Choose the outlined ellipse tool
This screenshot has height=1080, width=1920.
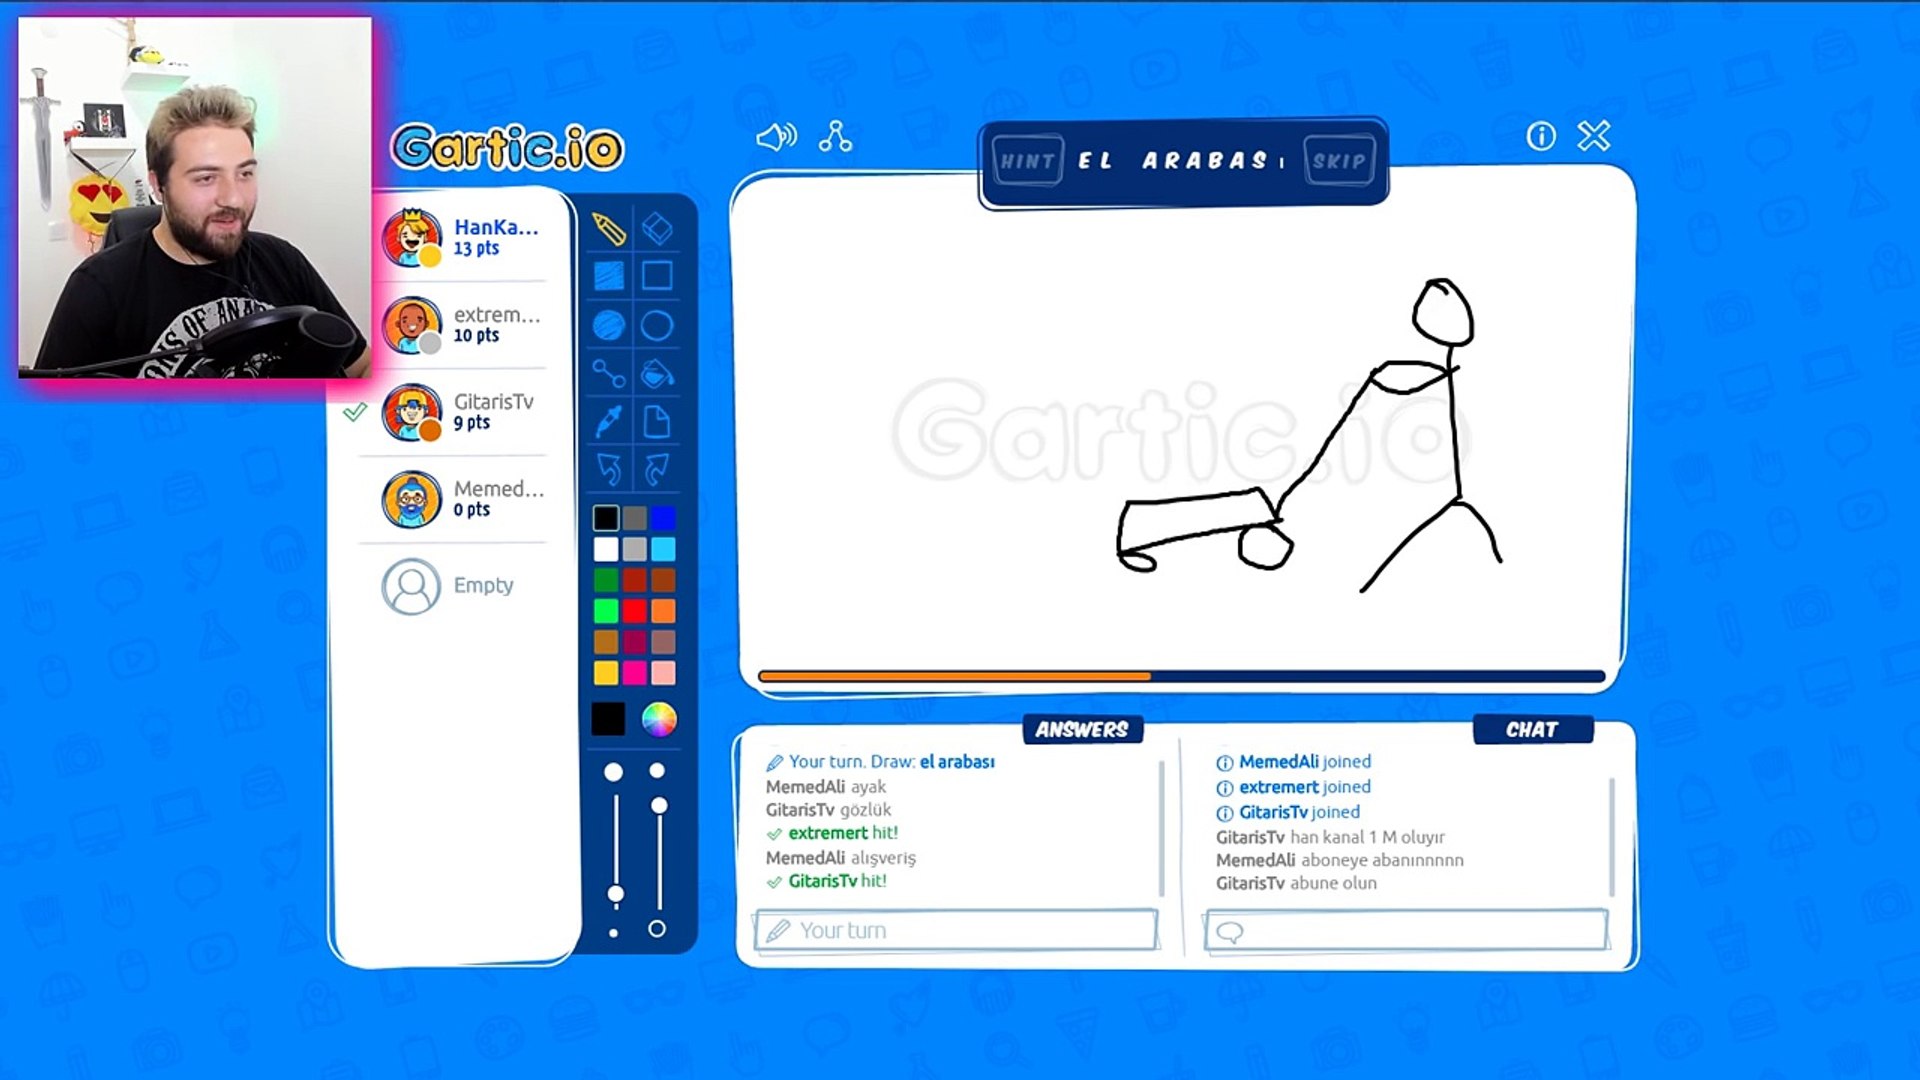pos(657,325)
